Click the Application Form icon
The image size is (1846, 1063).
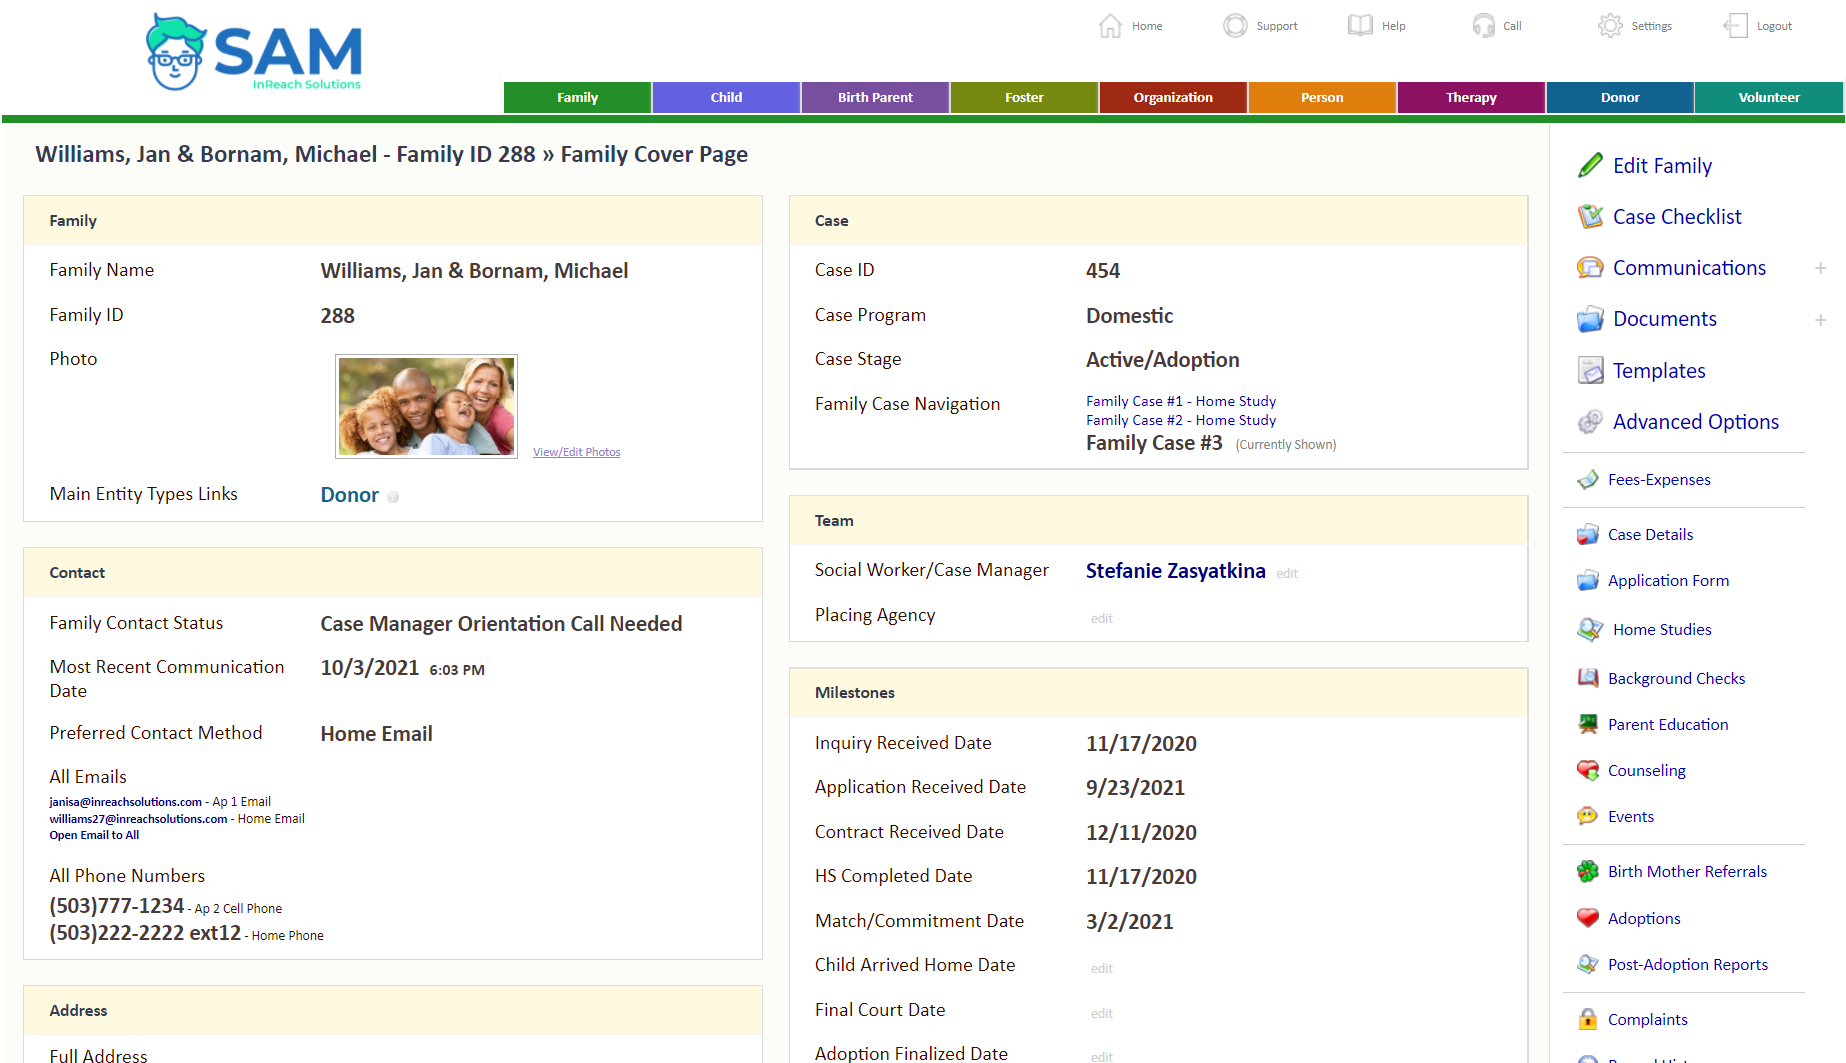pyautogui.click(x=1588, y=581)
